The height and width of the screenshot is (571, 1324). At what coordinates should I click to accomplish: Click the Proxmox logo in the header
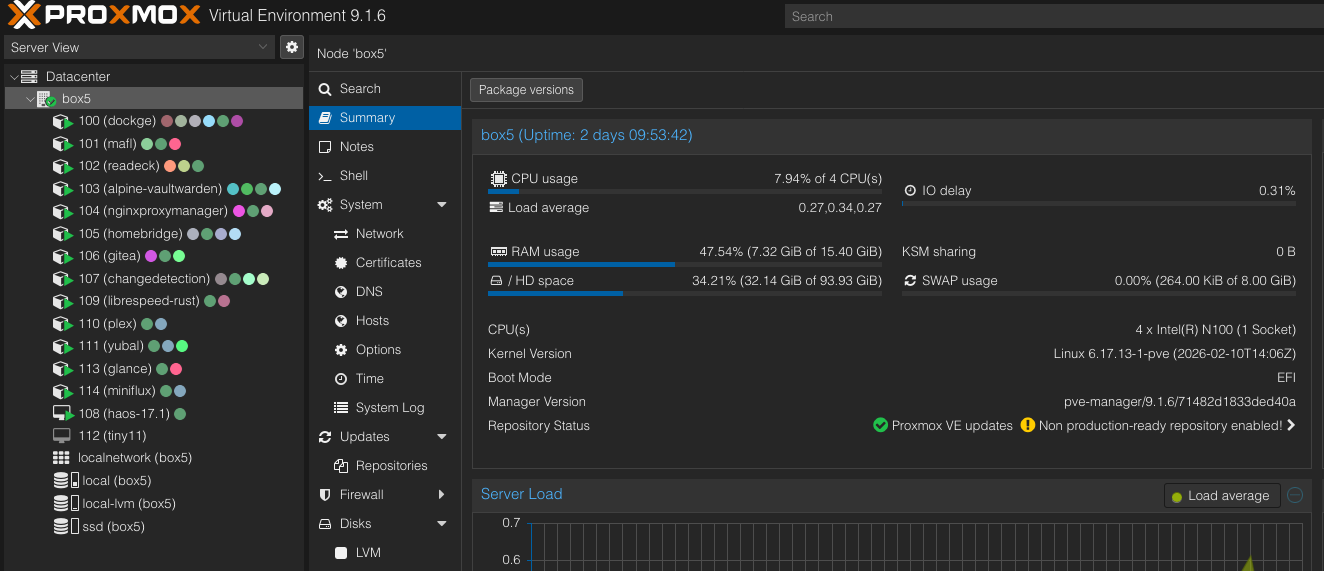pos(104,16)
